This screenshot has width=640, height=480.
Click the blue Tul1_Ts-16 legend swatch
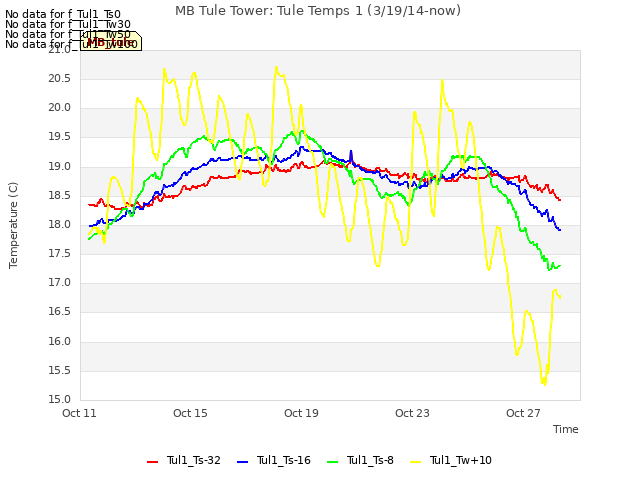tap(242, 462)
